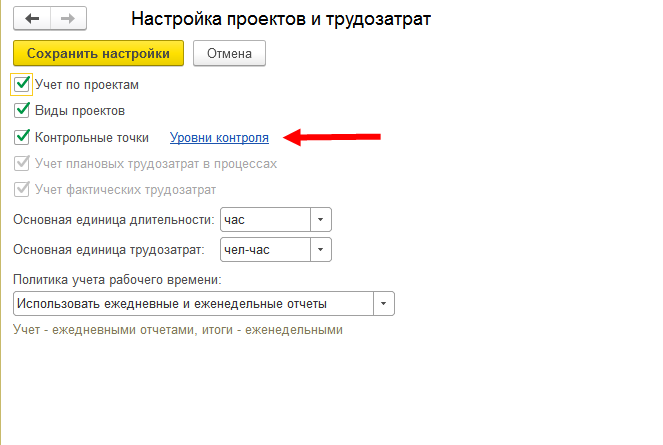Go back using the left arrow
The height and width of the screenshot is (445, 663).
[x=32, y=19]
